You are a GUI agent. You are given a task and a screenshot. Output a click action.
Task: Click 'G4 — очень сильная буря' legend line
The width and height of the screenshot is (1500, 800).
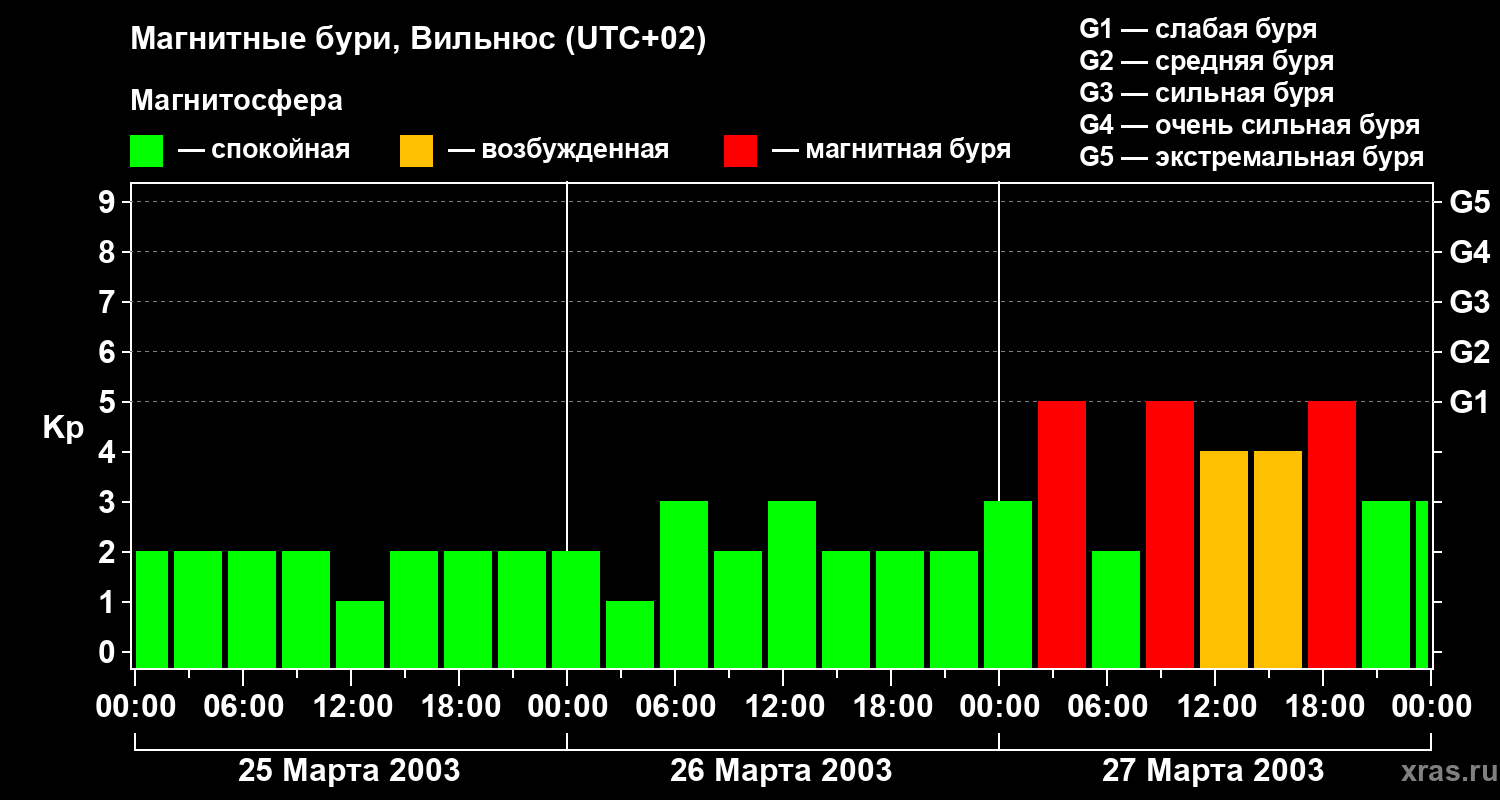pyautogui.click(x=1250, y=125)
